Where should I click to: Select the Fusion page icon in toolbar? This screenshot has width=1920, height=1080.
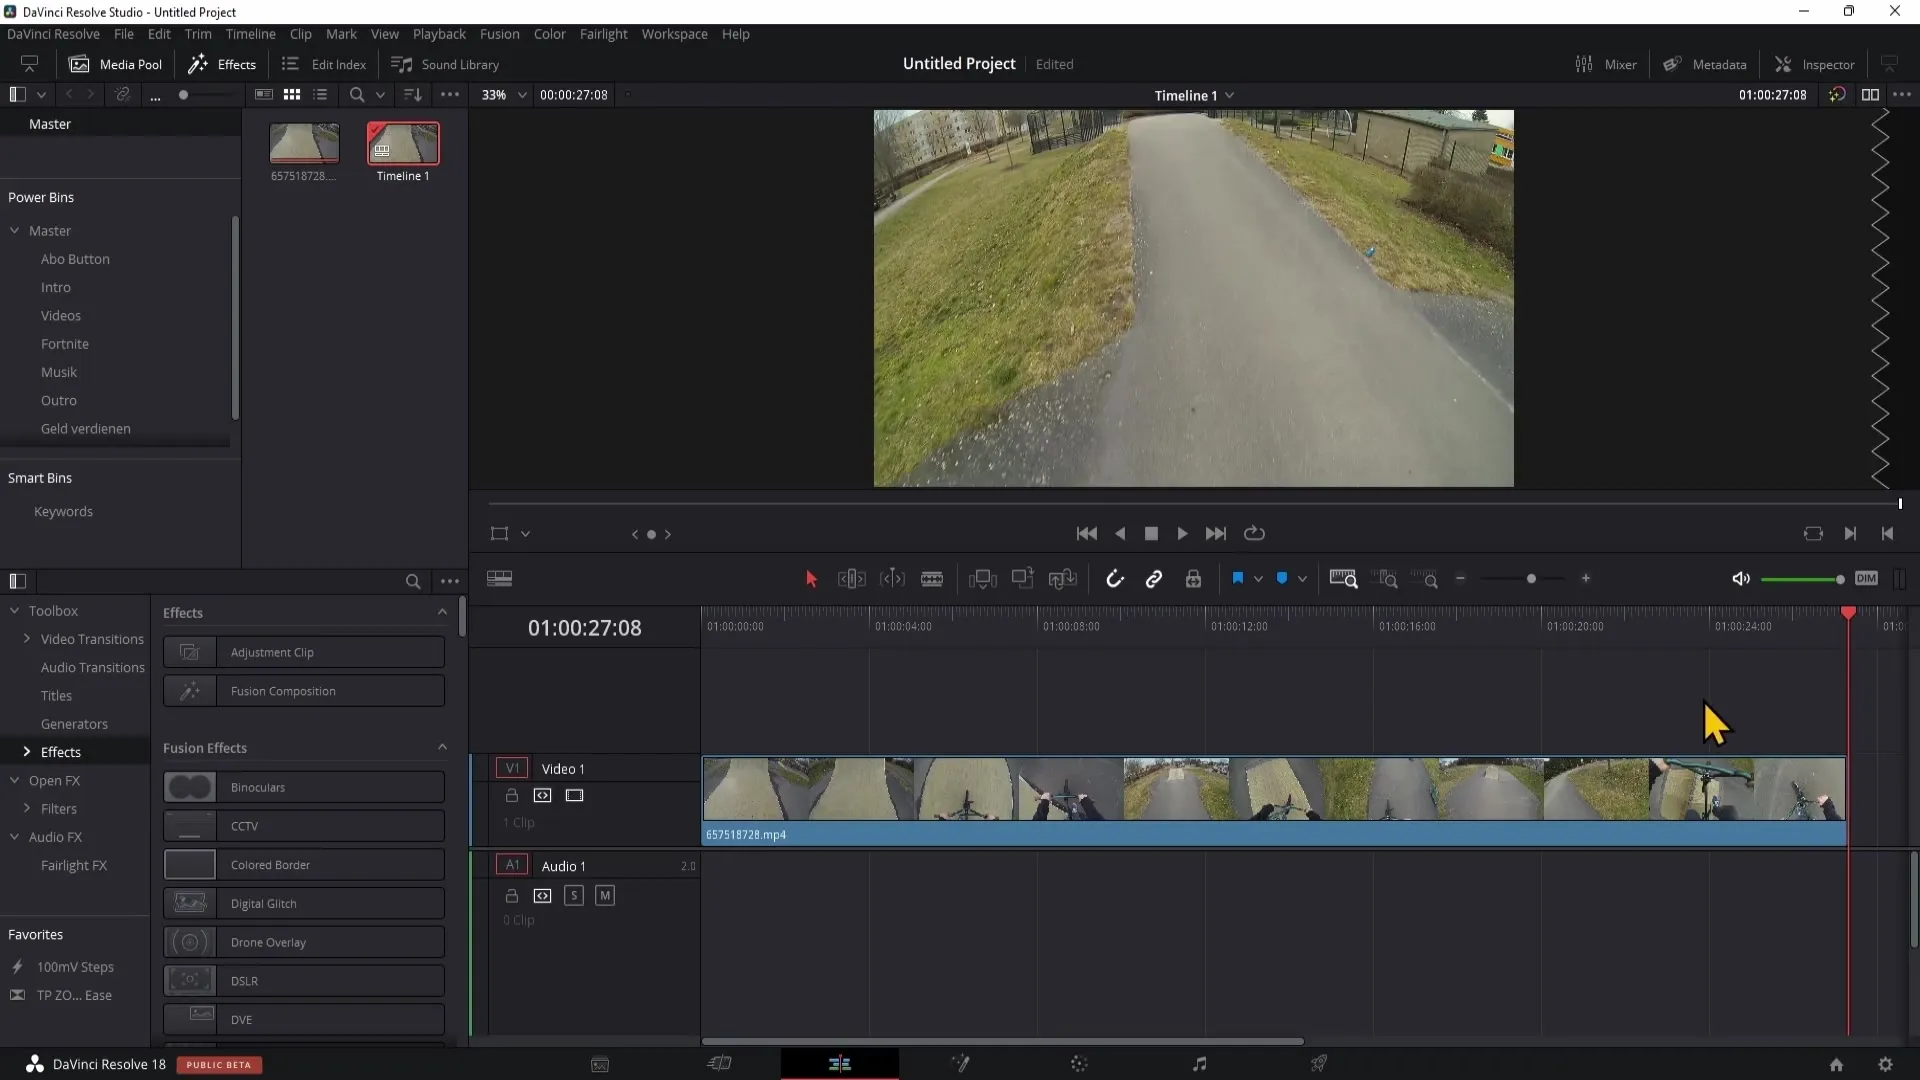(x=960, y=1064)
